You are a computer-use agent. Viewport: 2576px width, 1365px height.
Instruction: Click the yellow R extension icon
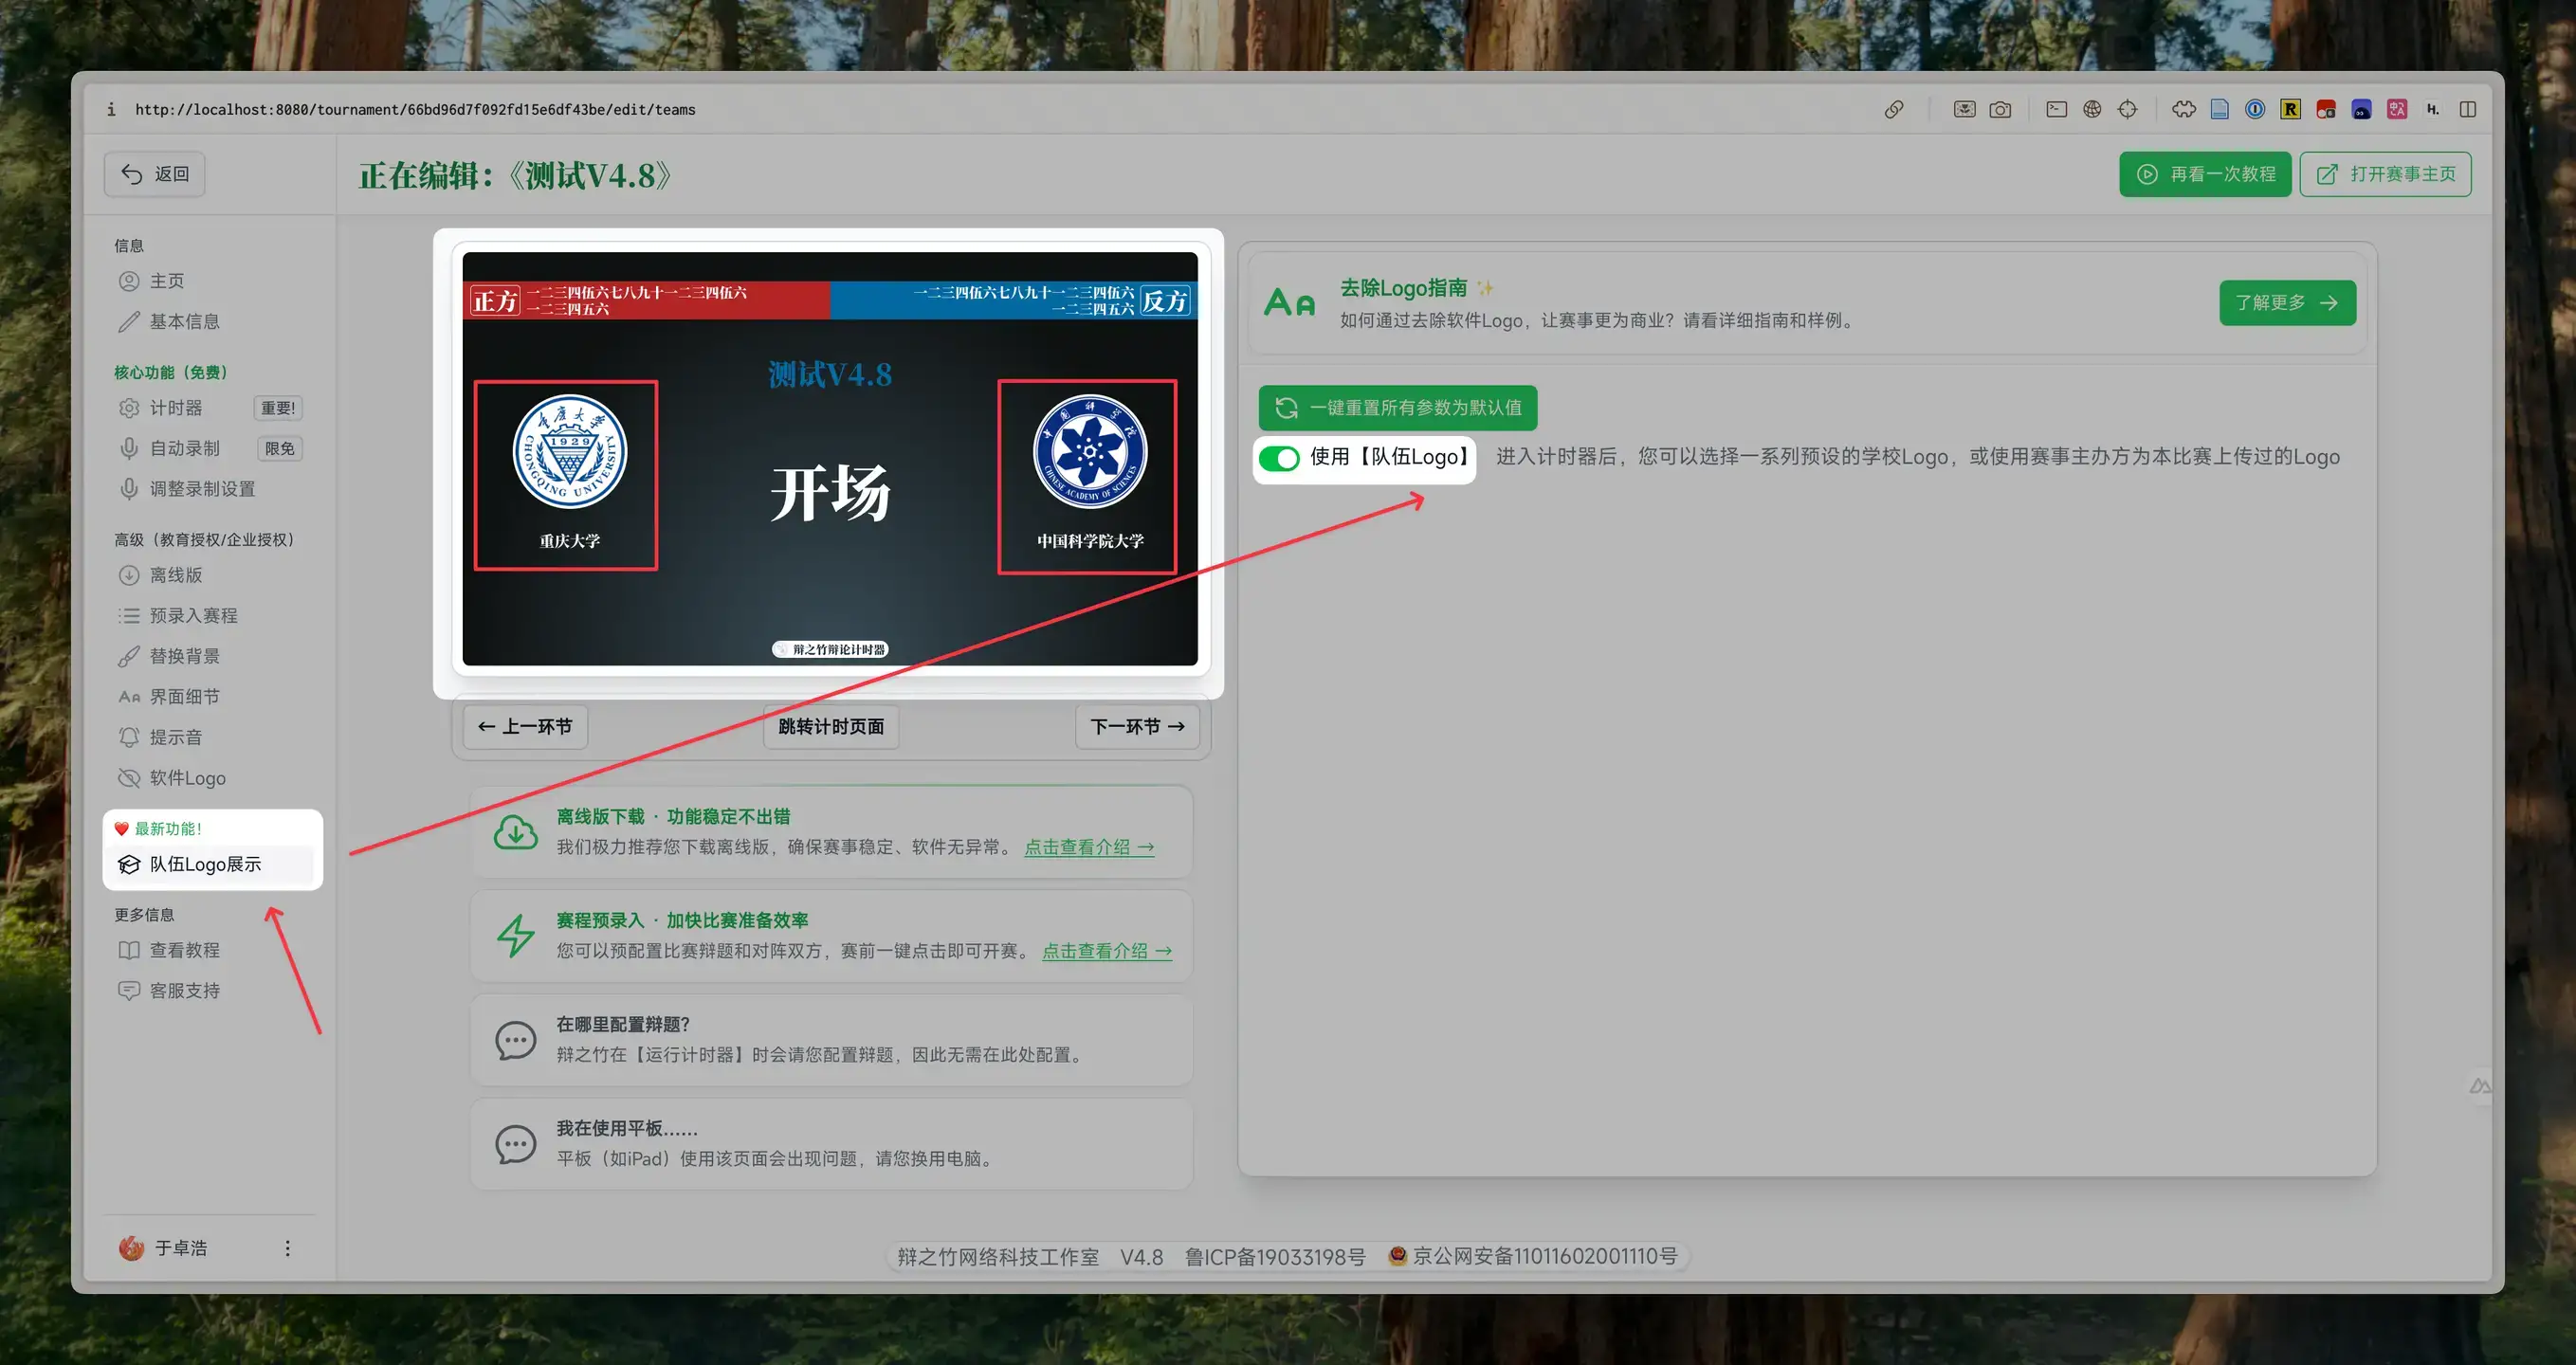(2290, 110)
